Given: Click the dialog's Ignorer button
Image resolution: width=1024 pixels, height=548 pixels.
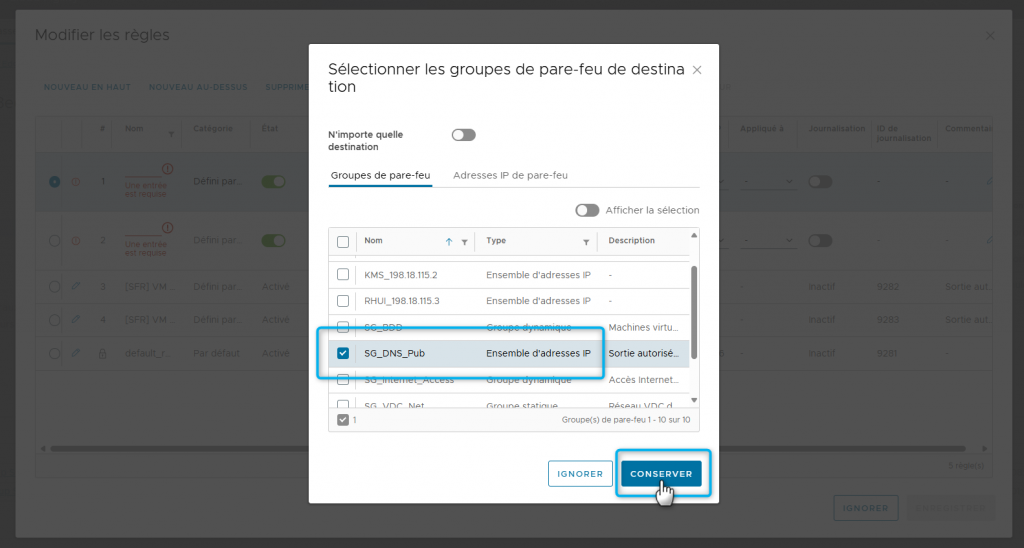Looking at the screenshot, I should pyautogui.click(x=580, y=473).
